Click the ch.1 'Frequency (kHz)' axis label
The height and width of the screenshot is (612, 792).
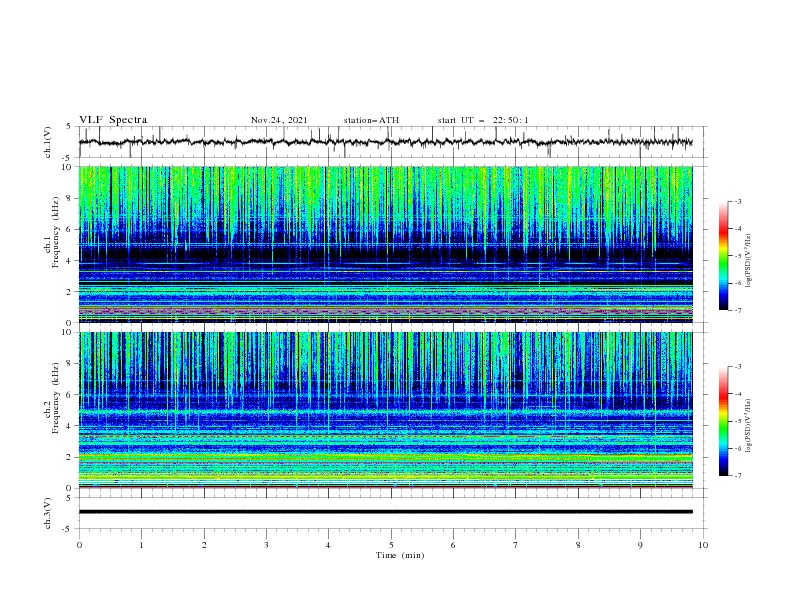(56, 233)
